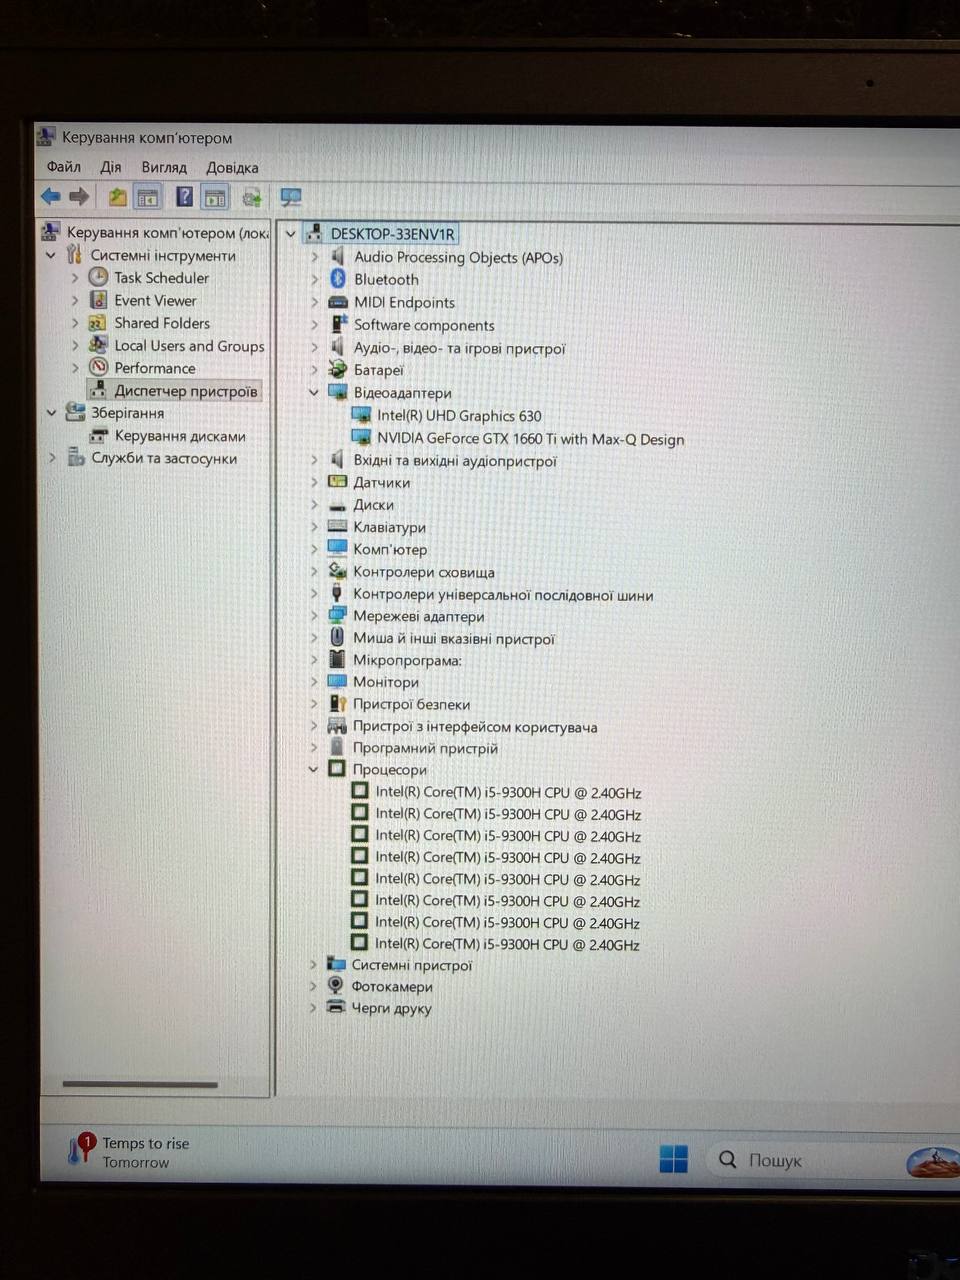This screenshot has height=1280, width=960.
Task: Click the Відеоадаптери display adapter icon
Action: point(338,393)
